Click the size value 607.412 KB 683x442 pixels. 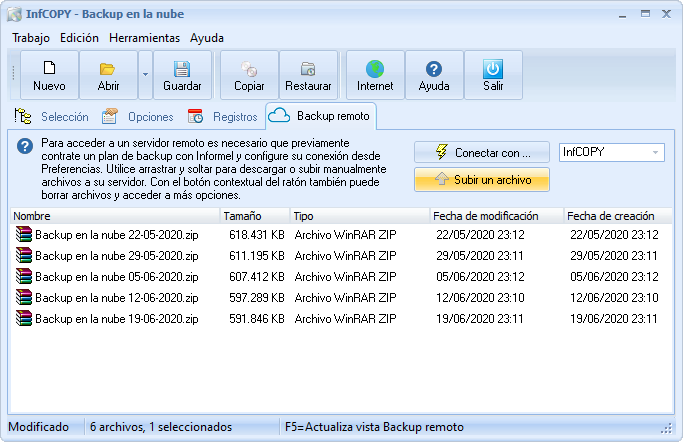click(257, 277)
